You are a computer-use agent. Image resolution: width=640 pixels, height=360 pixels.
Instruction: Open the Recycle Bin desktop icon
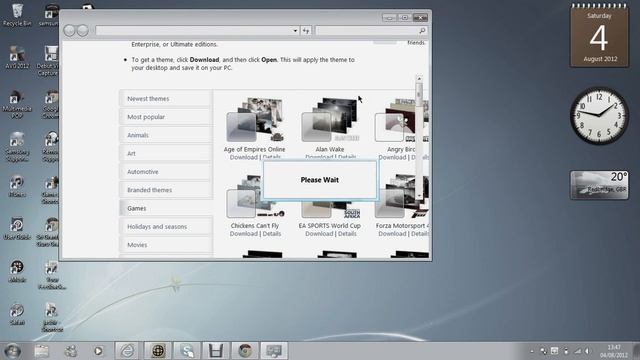click(17, 15)
